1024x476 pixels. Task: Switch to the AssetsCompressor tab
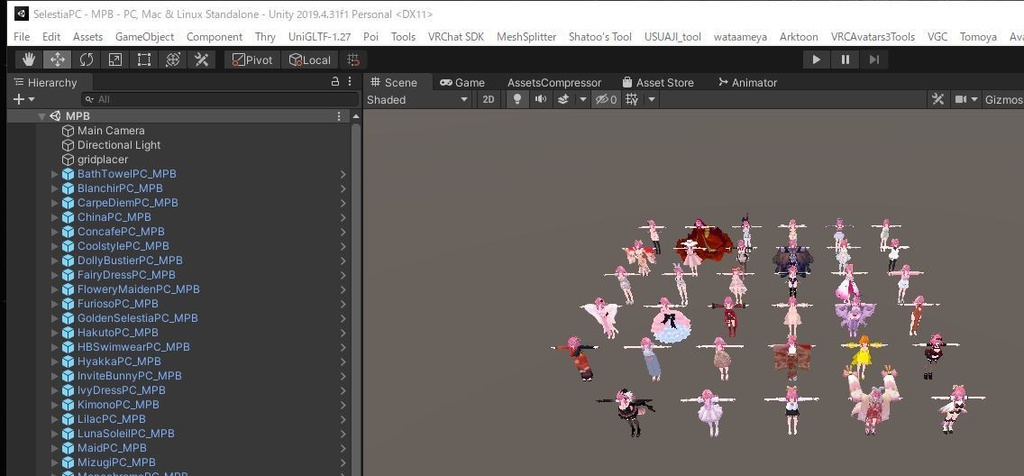click(554, 82)
